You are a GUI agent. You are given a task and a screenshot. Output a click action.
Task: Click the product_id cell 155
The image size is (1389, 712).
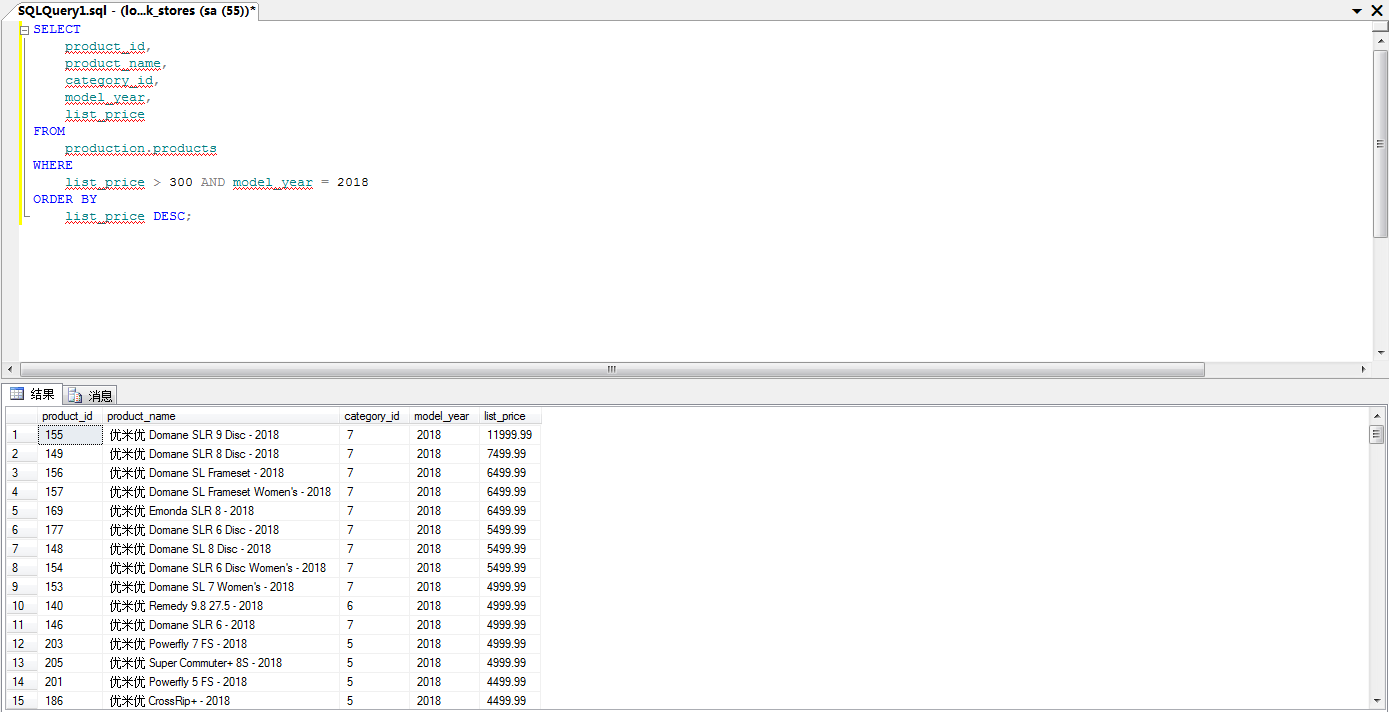70,435
